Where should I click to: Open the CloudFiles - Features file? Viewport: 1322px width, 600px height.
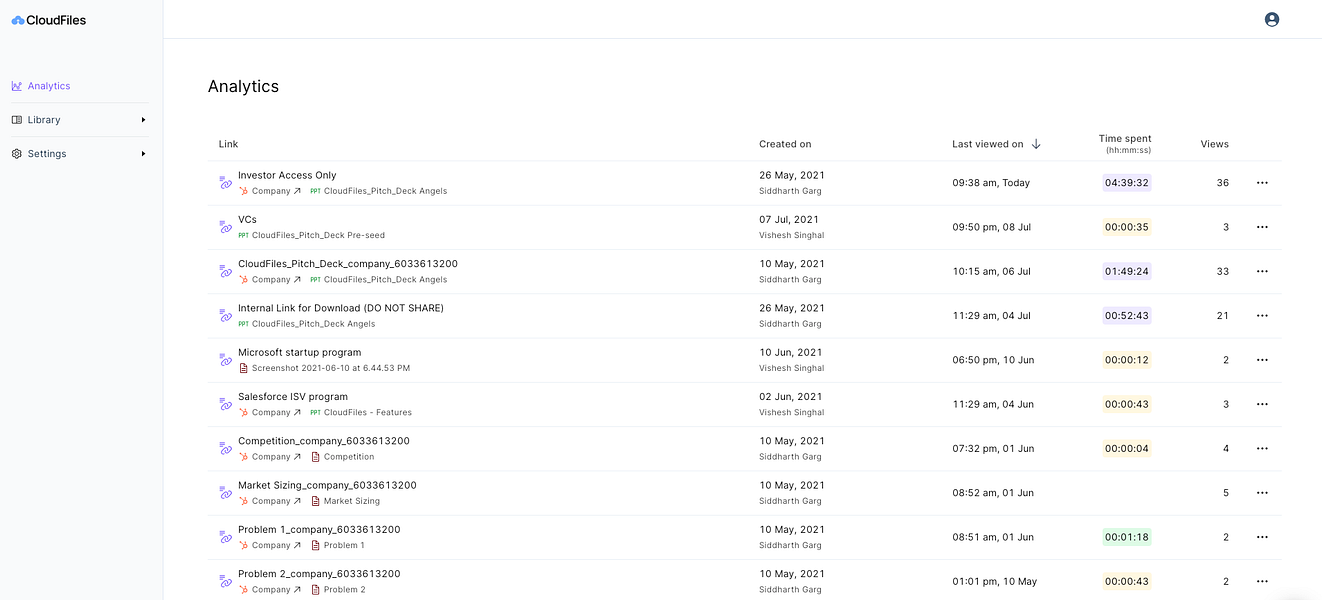tap(368, 412)
